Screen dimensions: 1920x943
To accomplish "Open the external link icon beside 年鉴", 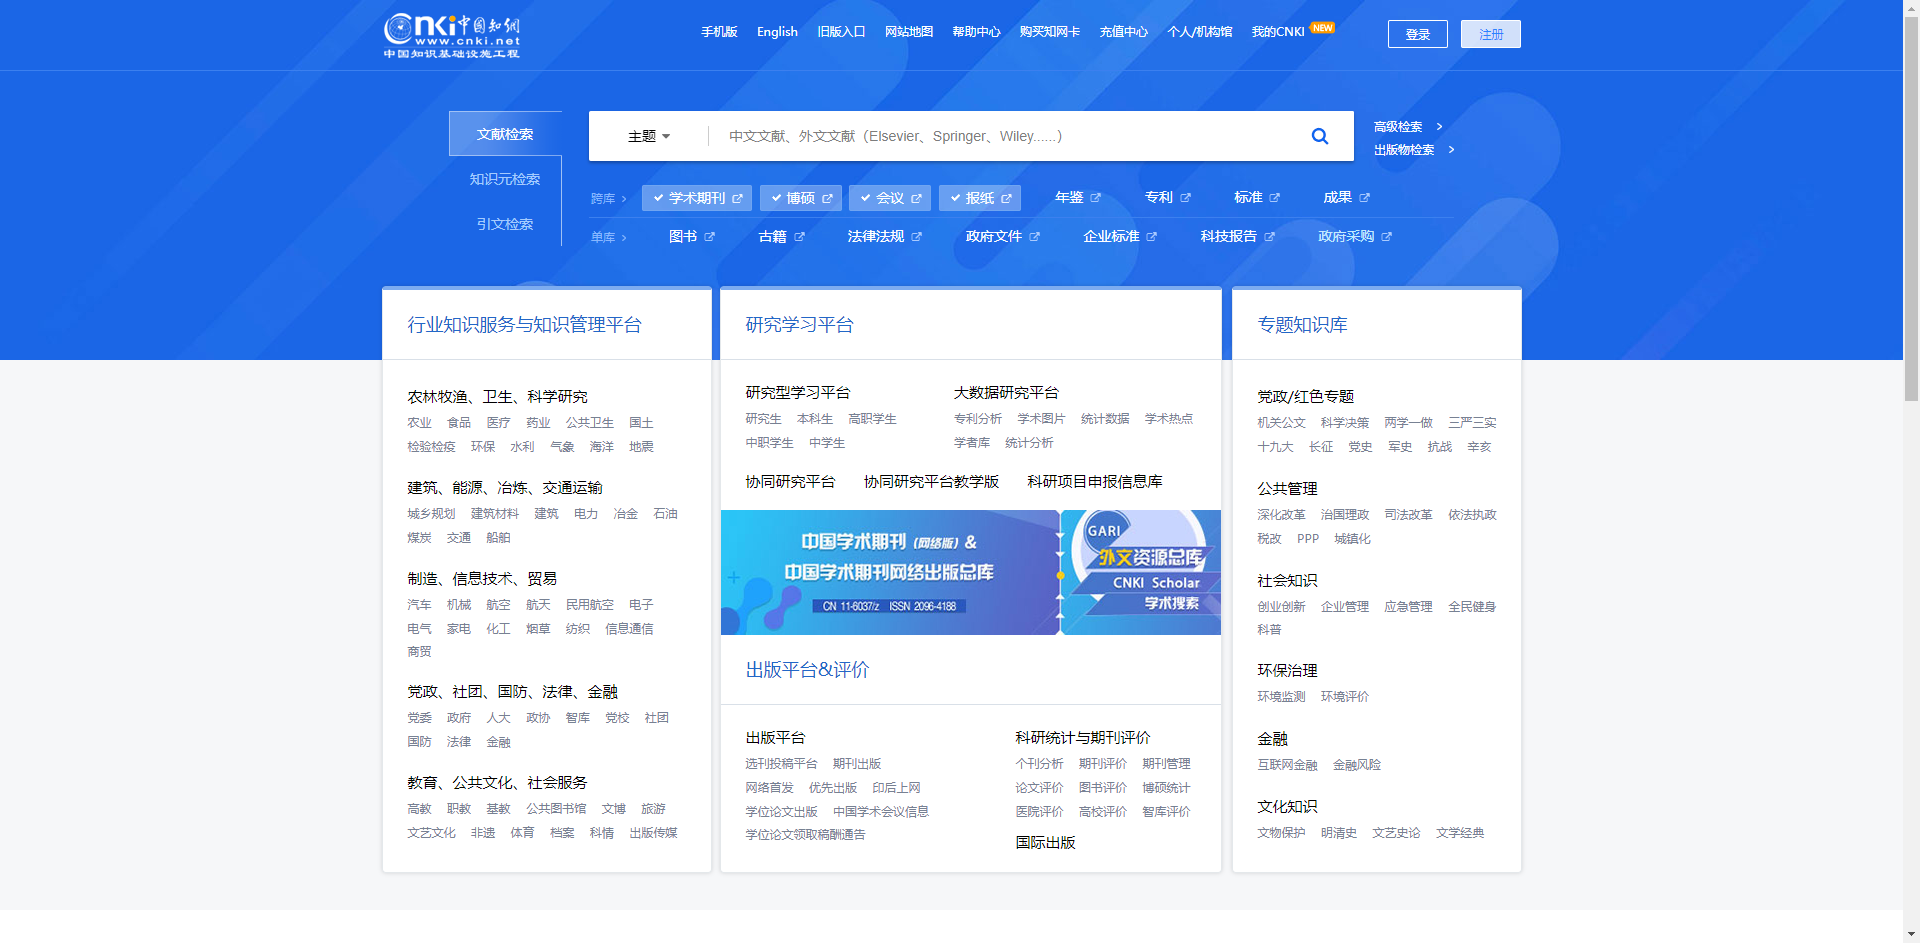I will (x=1095, y=198).
